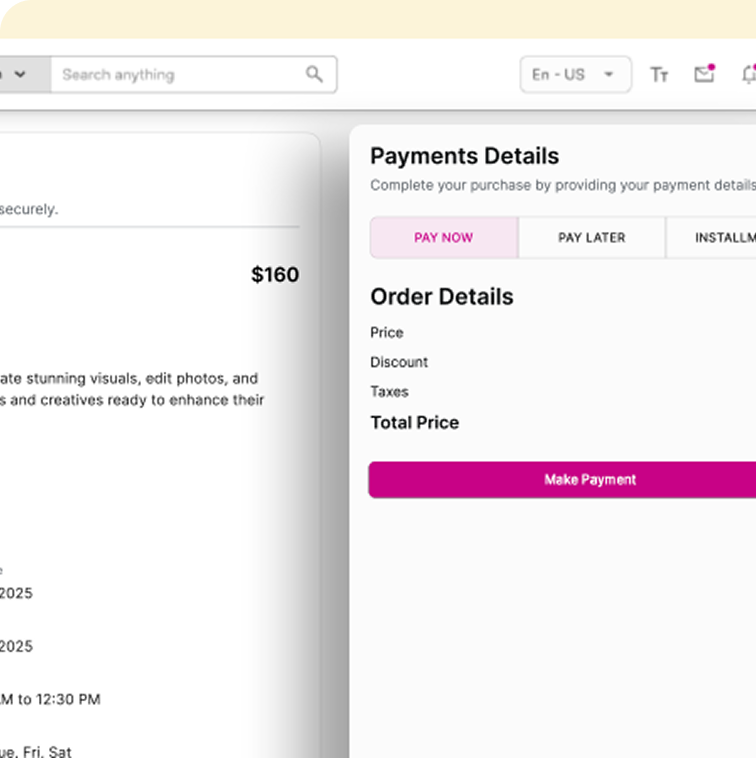Select the Price row label
Screen dimensions: 756x758
tap(387, 333)
